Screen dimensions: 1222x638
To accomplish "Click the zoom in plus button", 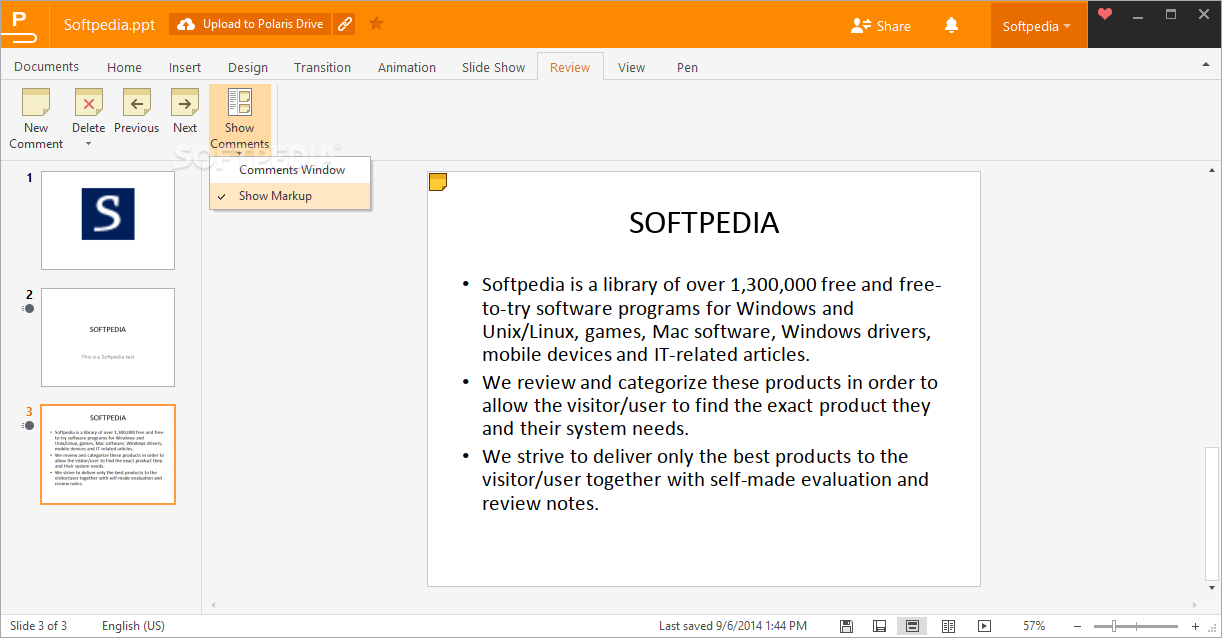I will click(x=1195, y=626).
